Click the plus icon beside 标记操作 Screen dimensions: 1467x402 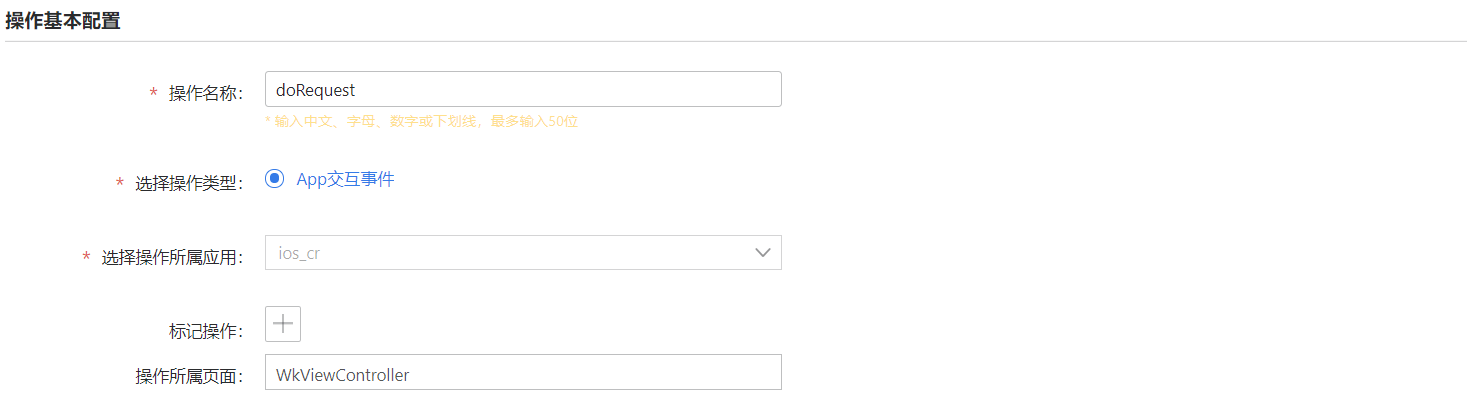283,324
